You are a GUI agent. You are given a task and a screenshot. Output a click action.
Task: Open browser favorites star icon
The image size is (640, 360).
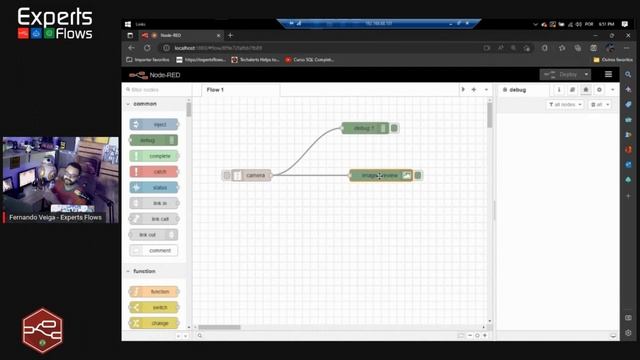click(x=562, y=48)
